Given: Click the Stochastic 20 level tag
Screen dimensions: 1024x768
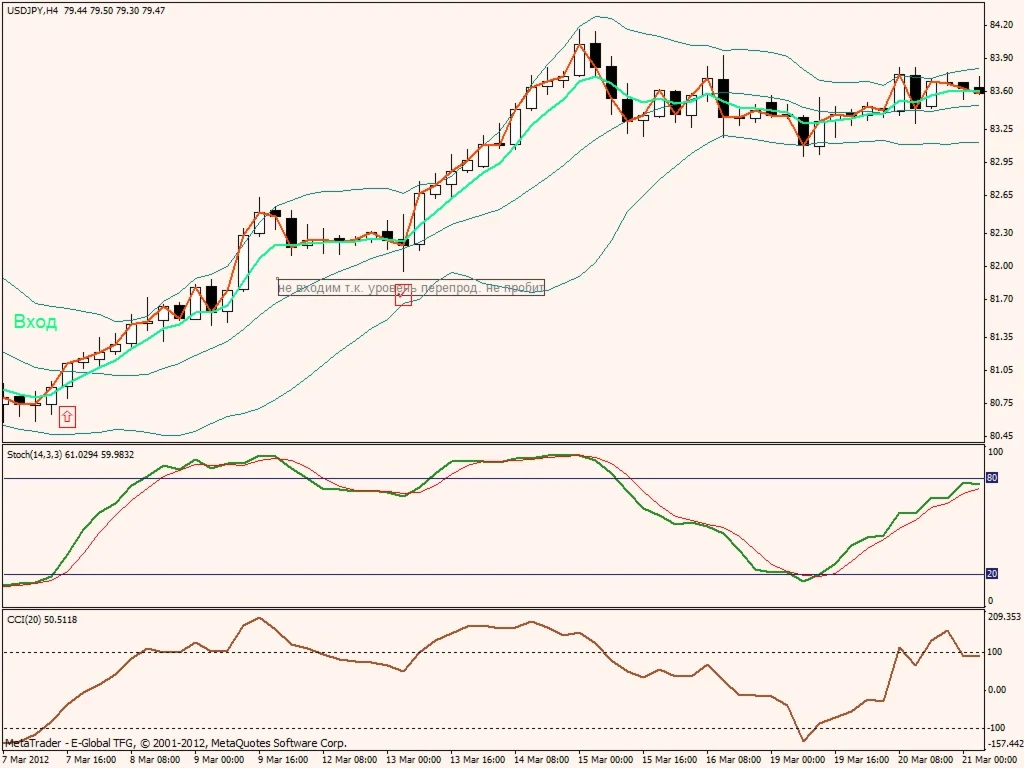Looking at the screenshot, I should tap(992, 574).
